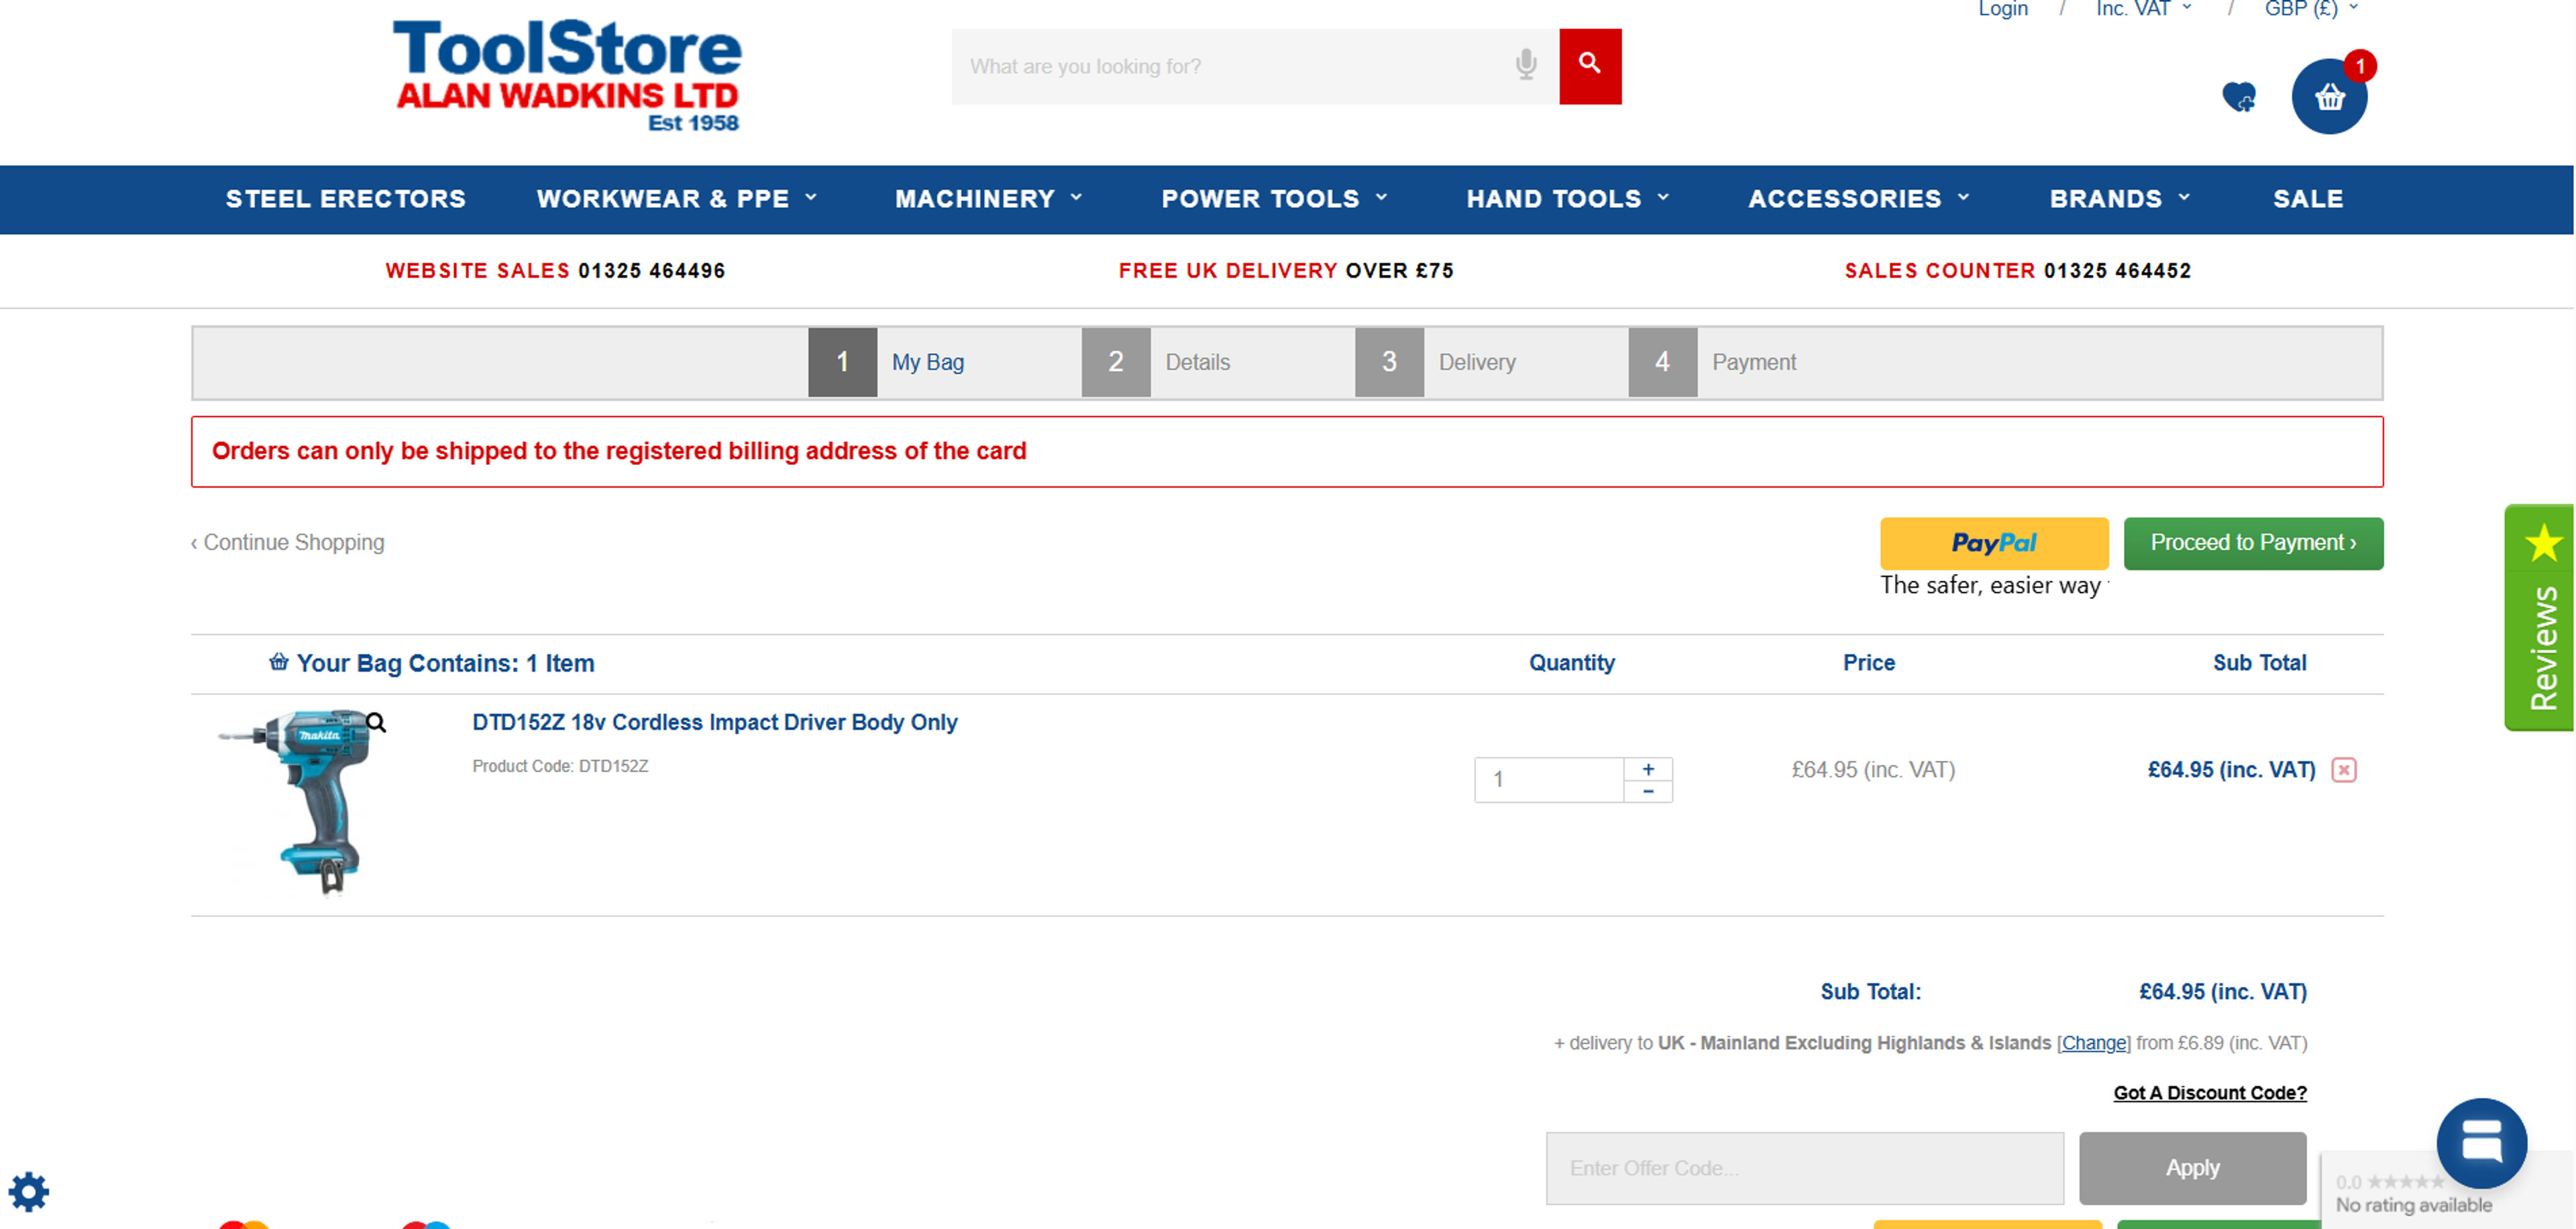The width and height of the screenshot is (2576, 1229).
Task: Increase quantity with the plus button
Action: [x=1648, y=768]
